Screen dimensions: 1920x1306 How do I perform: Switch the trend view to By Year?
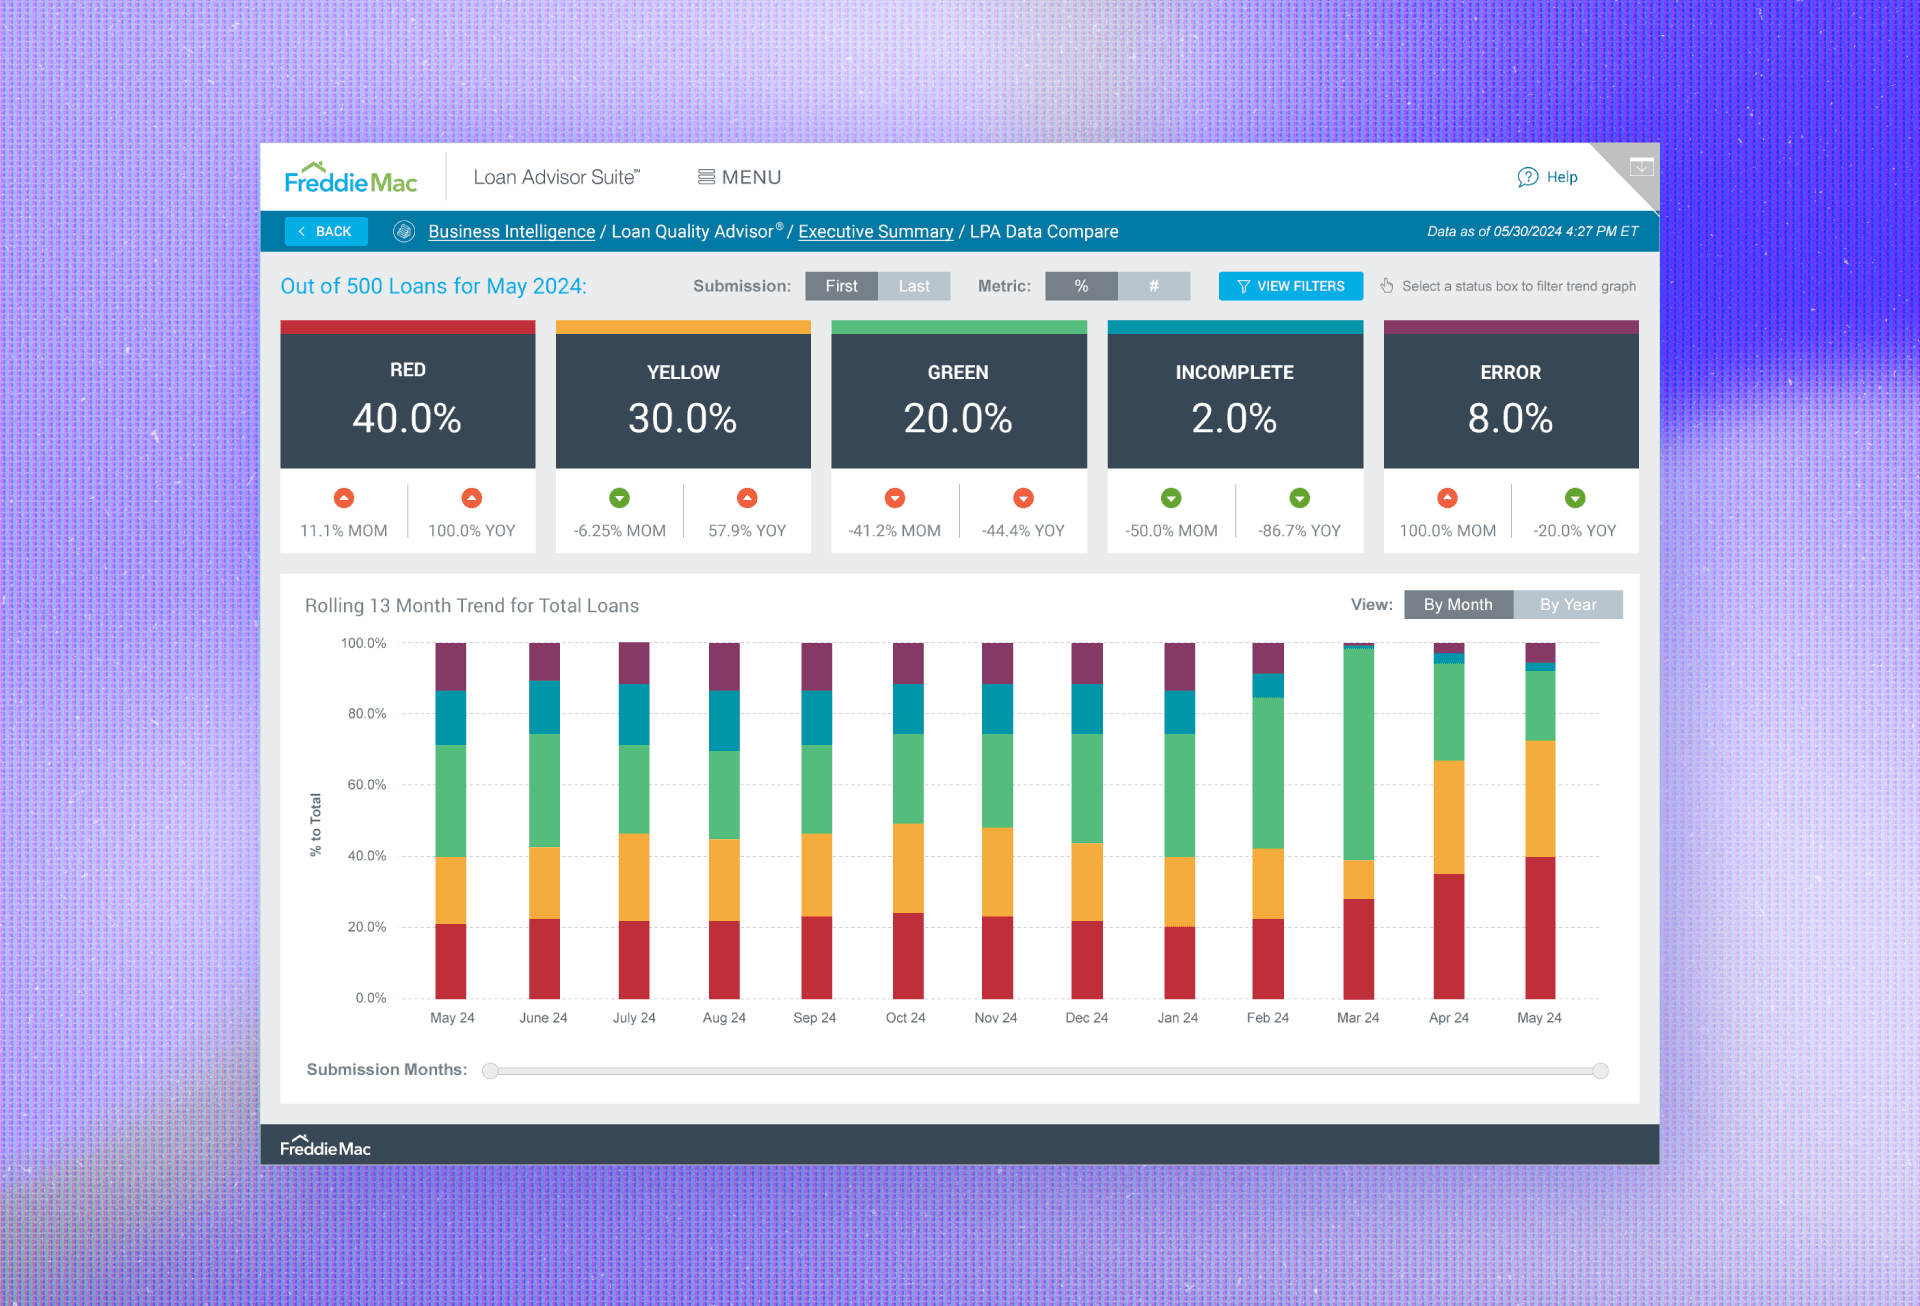point(1567,604)
